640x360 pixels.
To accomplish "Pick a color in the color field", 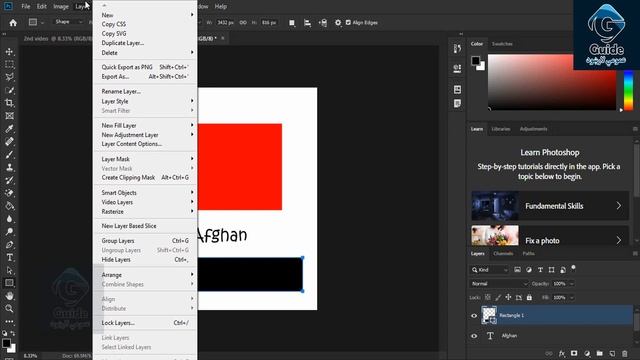I will tap(552, 82).
